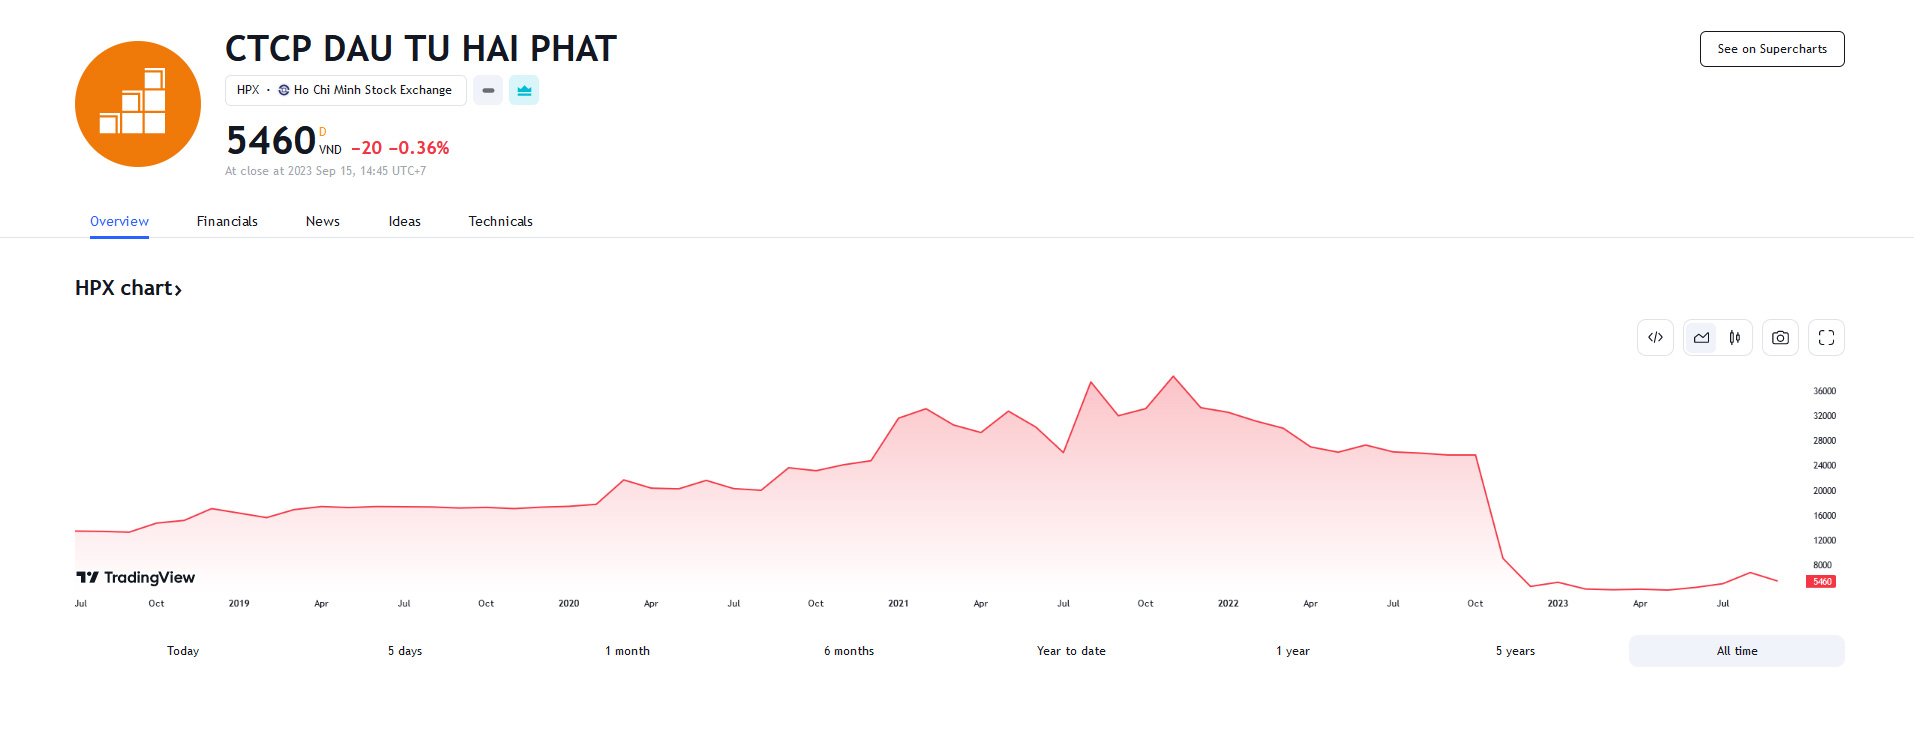Click the See on Supercharts button
Viewport: 1914px width, 735px height.
[1771, 49]
